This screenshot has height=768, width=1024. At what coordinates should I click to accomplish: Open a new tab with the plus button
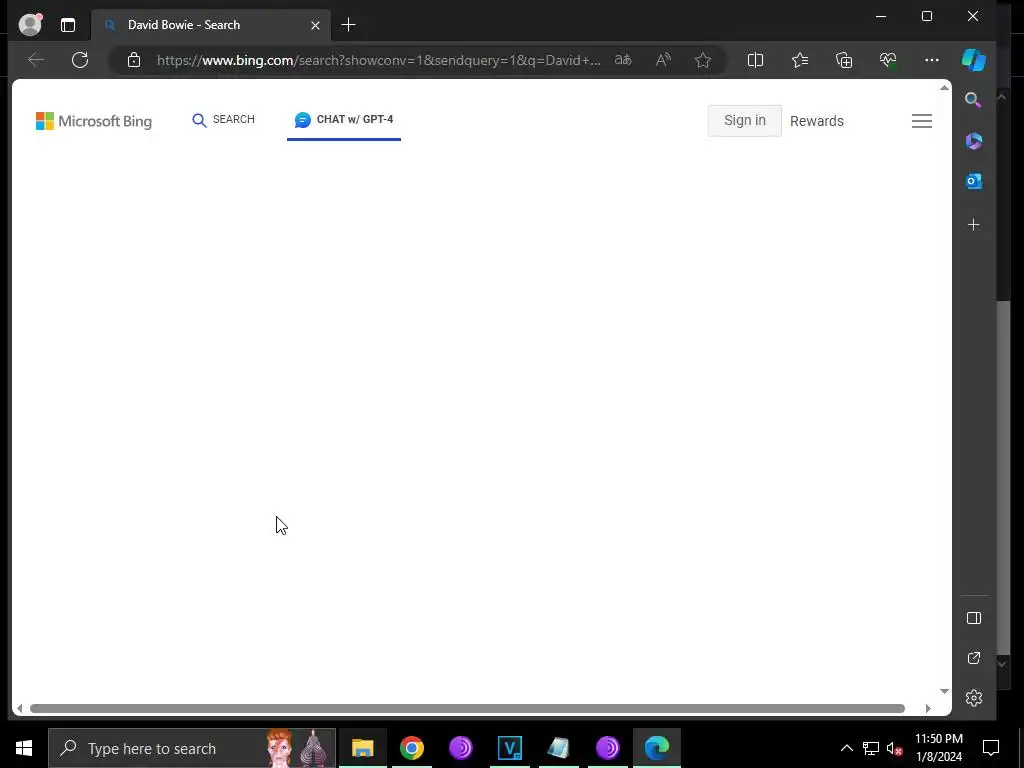point(349,25)
